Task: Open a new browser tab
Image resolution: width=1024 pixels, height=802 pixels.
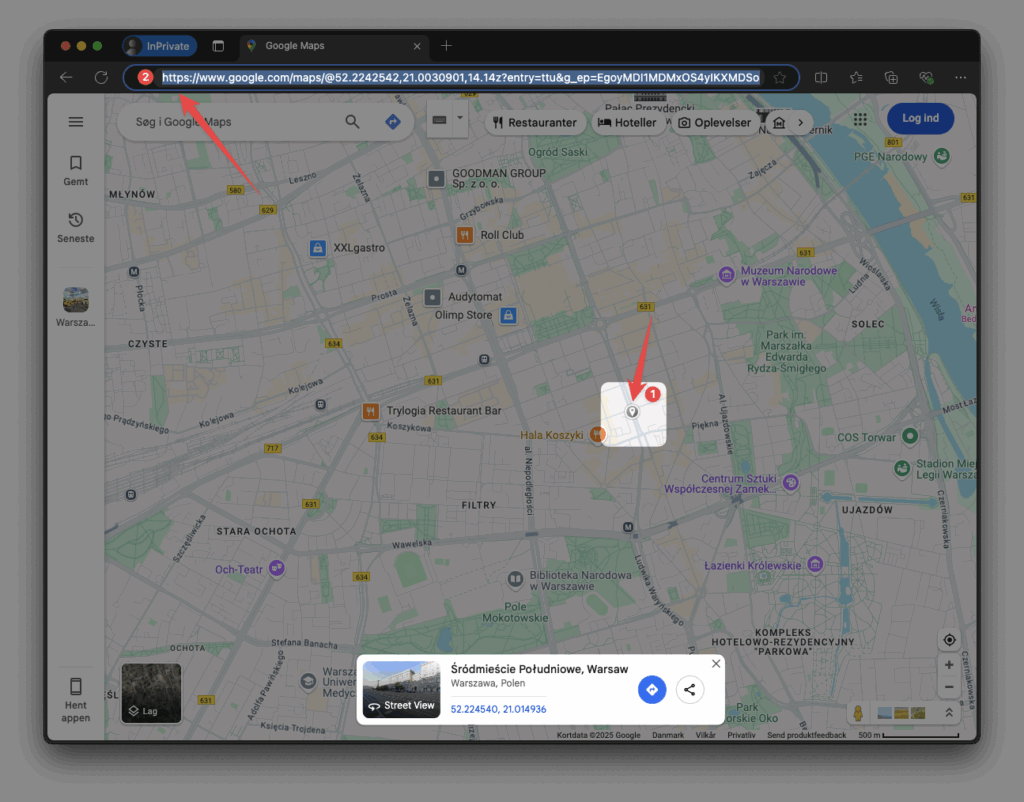Action: click(x=446, y=46)
